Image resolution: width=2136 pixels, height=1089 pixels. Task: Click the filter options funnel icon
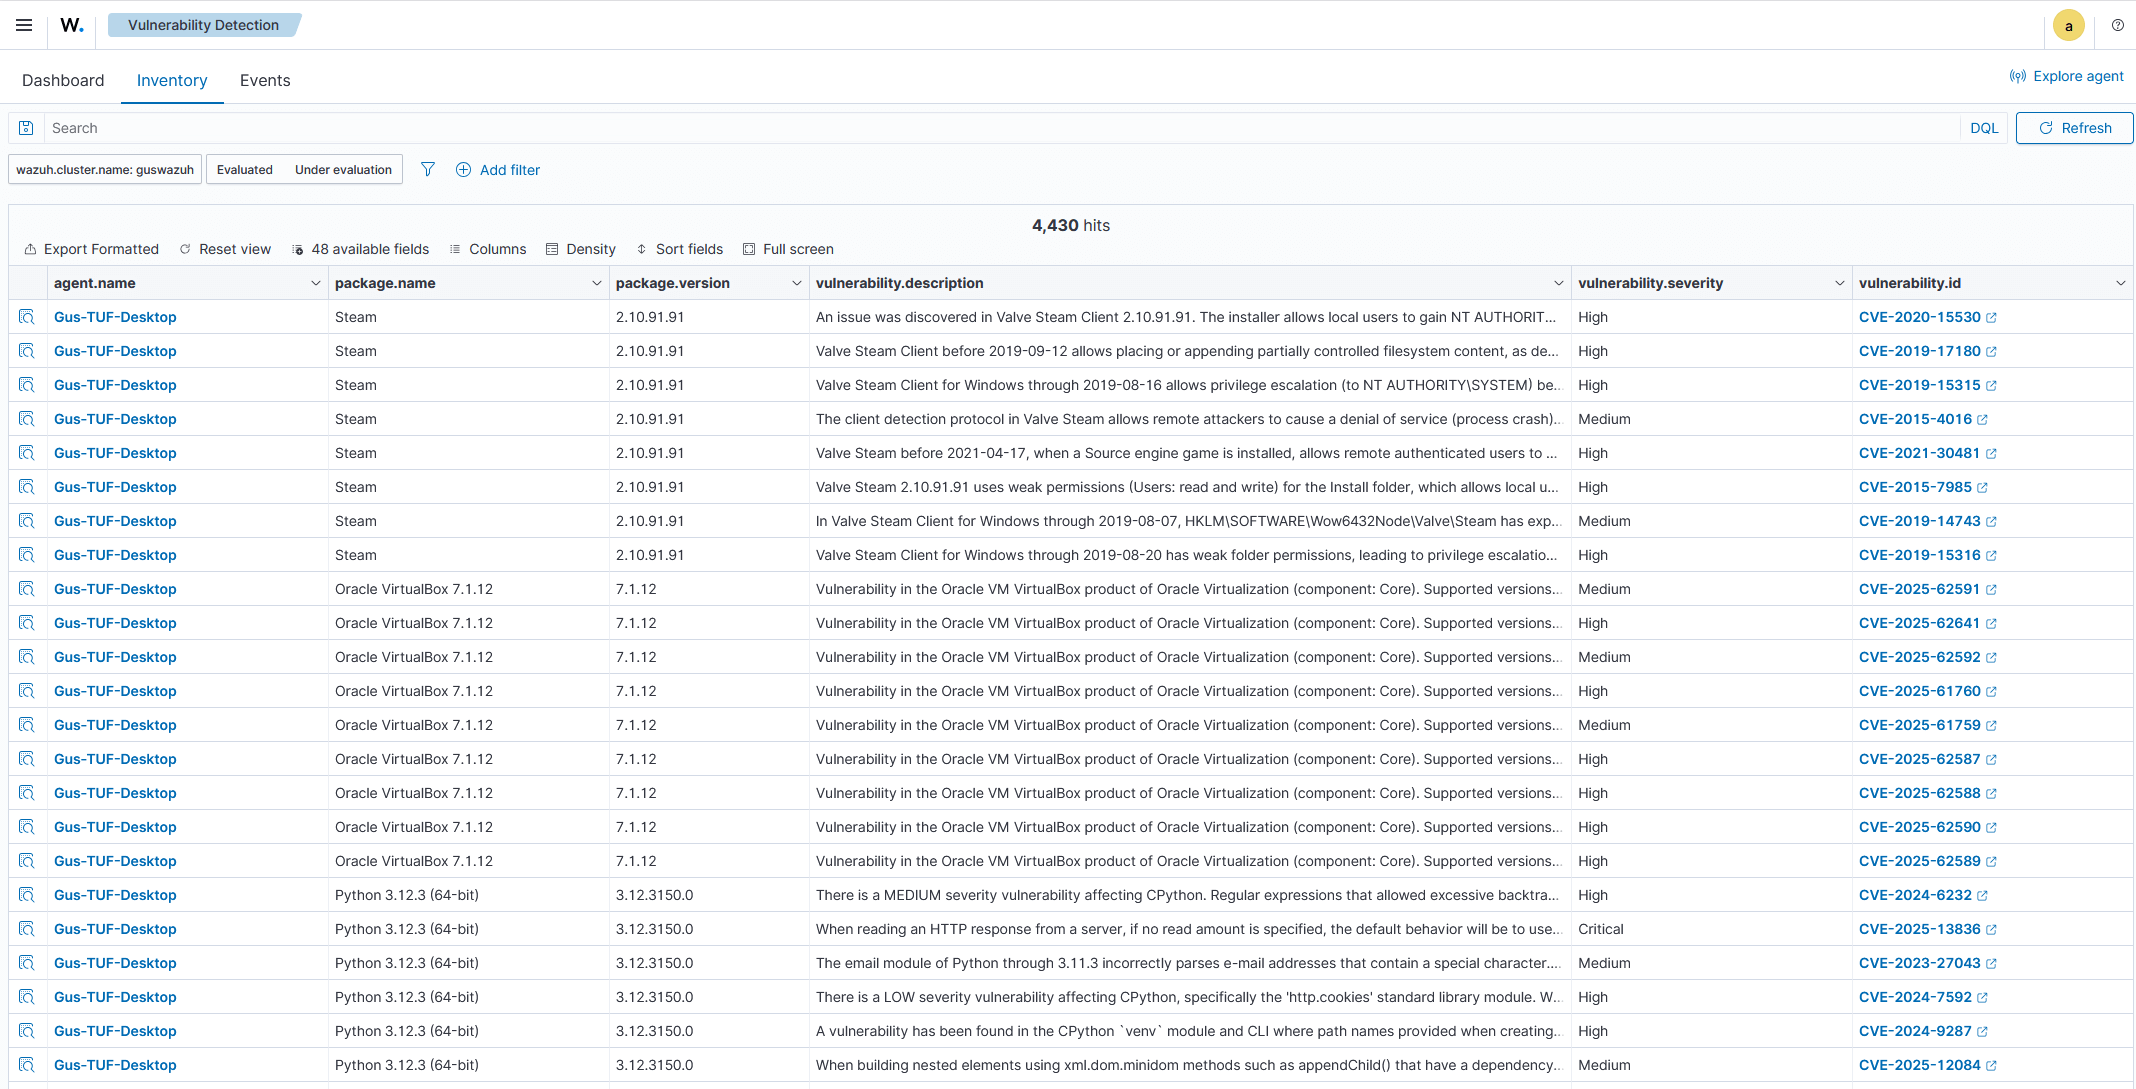[428, 170]
